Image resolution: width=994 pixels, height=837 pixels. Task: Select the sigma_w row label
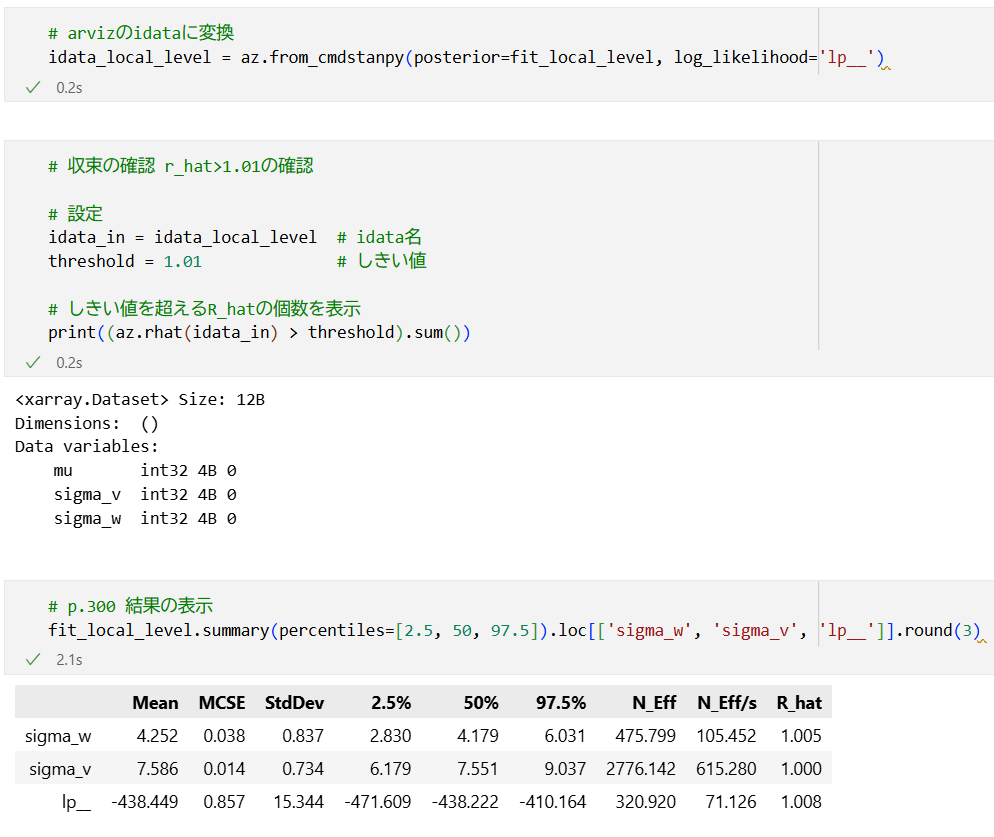[x=58, y=736]
